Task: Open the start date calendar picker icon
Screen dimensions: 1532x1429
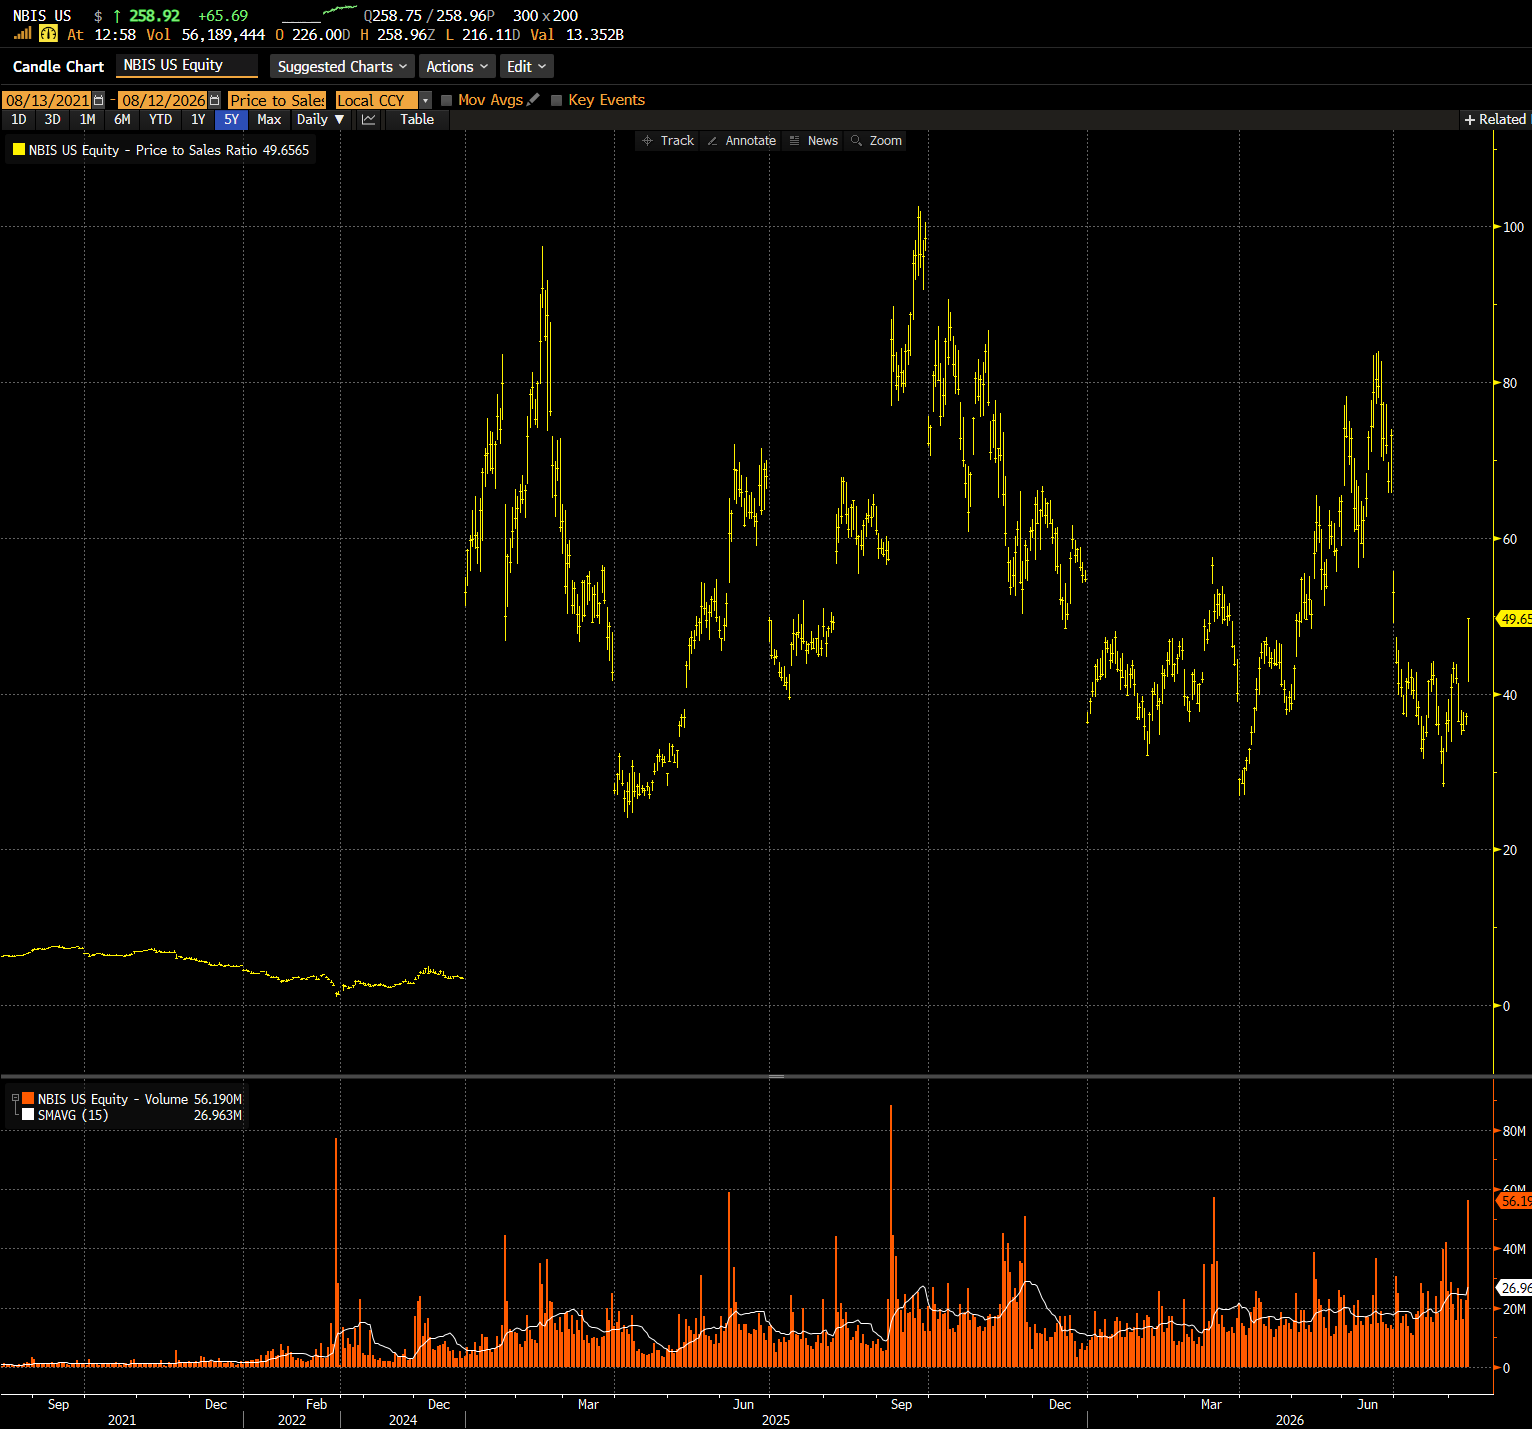Action: pyautogui.click(x=98, y=100)
